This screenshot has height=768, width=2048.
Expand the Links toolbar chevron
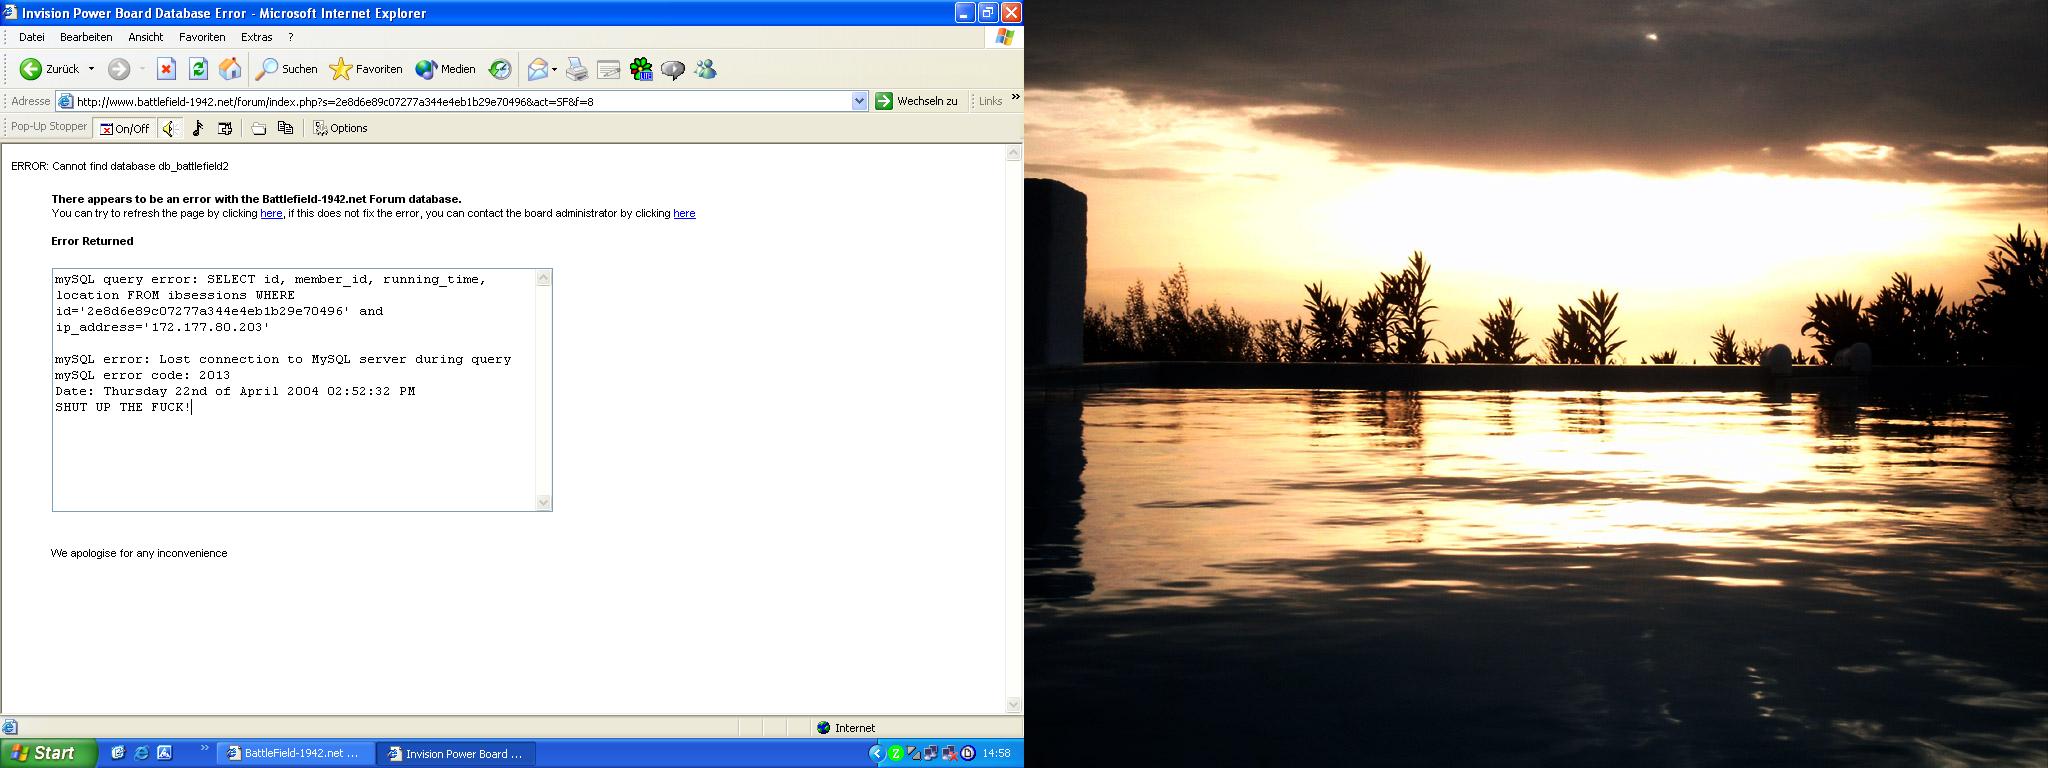(x=1015, y=97)
